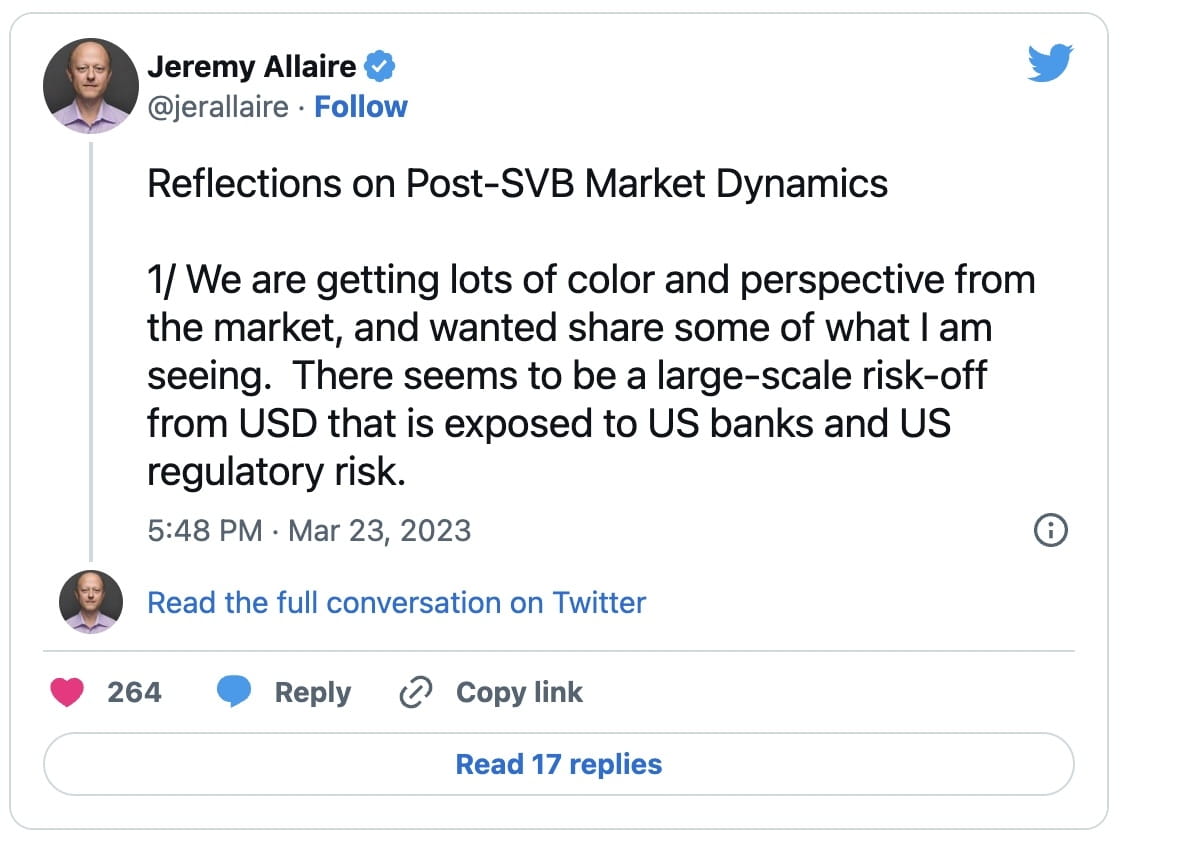Open the tweet info icon
Screen dimensions: 1180x850
(x=1049, y=531)
